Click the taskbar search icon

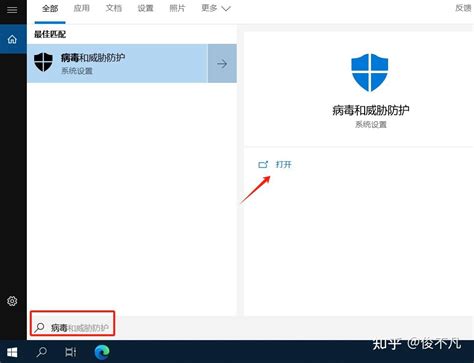[42, 352]
